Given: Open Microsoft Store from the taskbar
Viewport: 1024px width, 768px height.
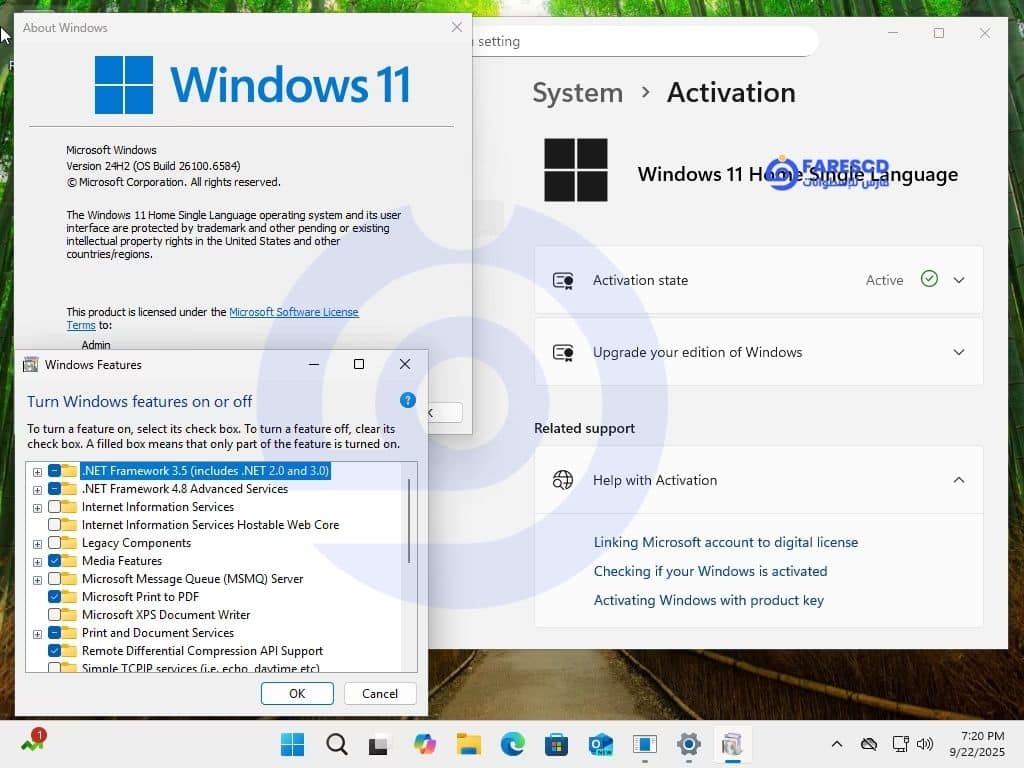Looking at the screenshot, I should (557, 744).
